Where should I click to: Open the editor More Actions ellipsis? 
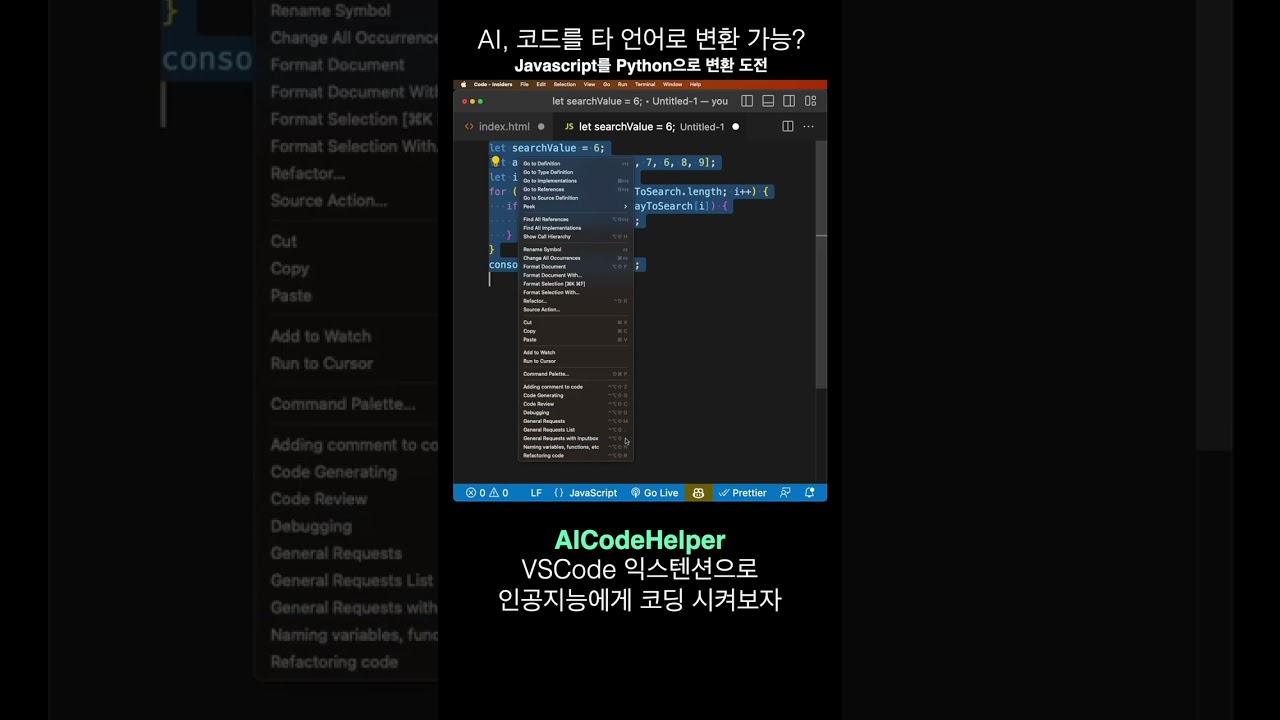coord(808,127)
